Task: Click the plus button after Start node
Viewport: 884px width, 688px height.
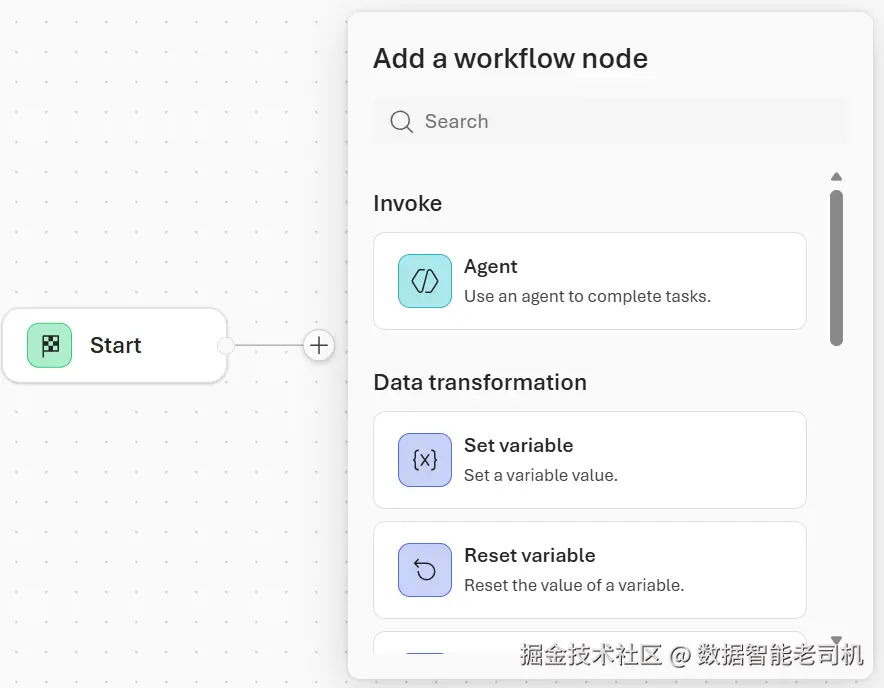Action: pos(319,345)
